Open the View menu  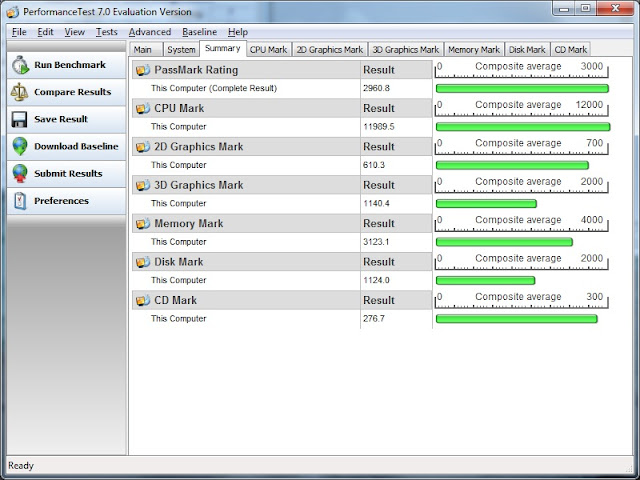point(75,32)
